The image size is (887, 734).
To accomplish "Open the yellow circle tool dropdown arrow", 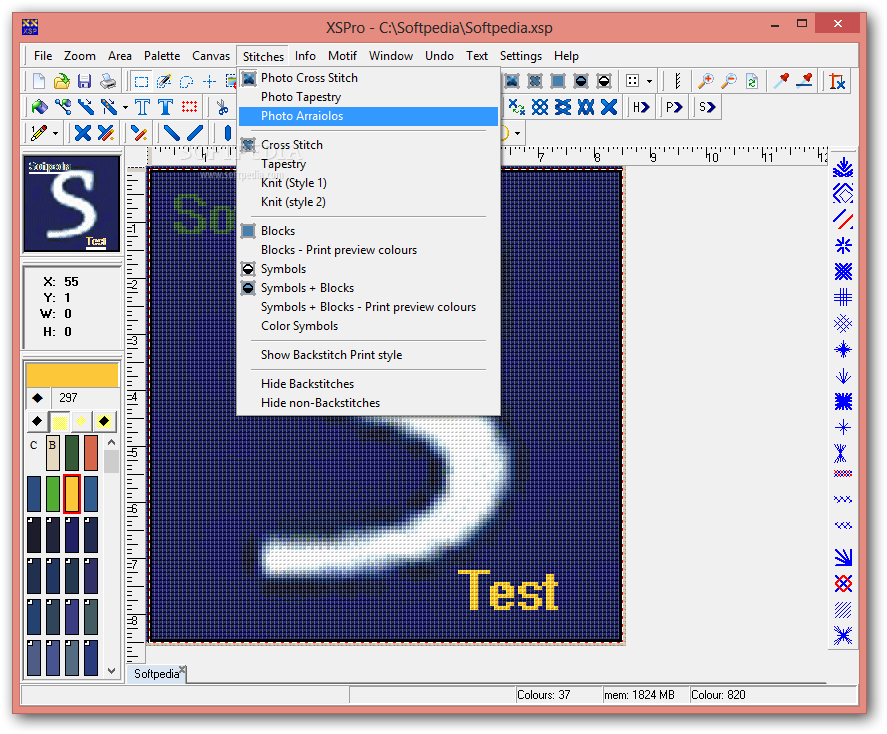I will pos(517,134).
